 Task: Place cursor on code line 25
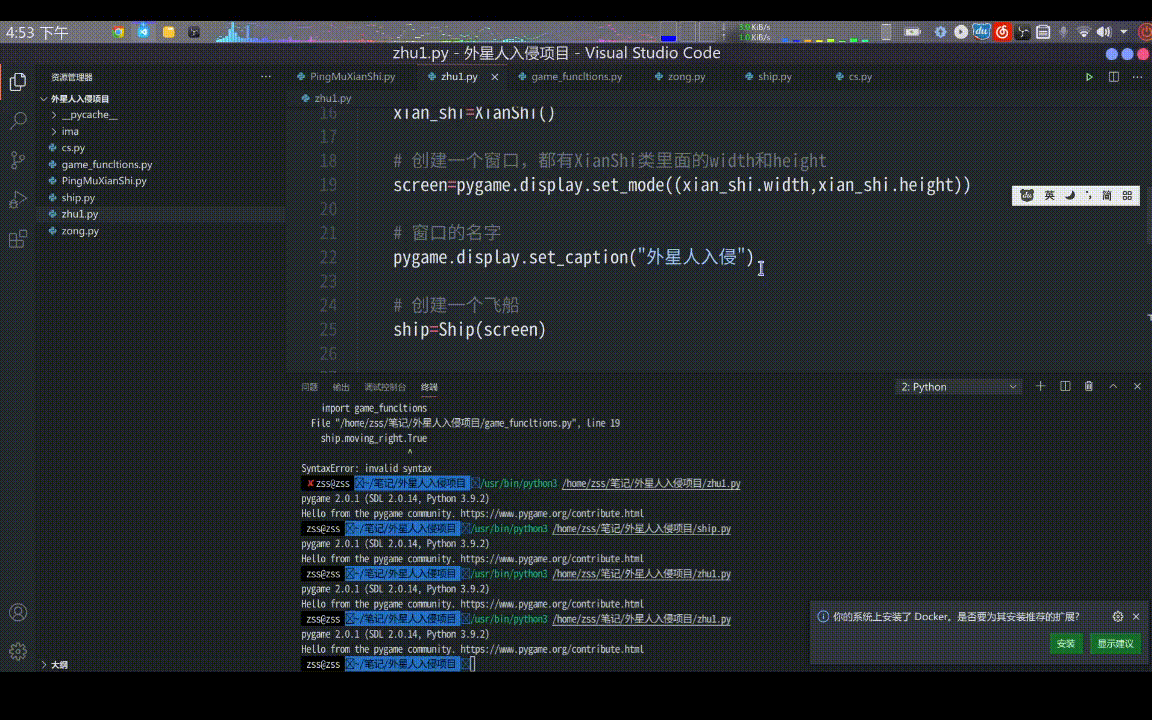469,329
